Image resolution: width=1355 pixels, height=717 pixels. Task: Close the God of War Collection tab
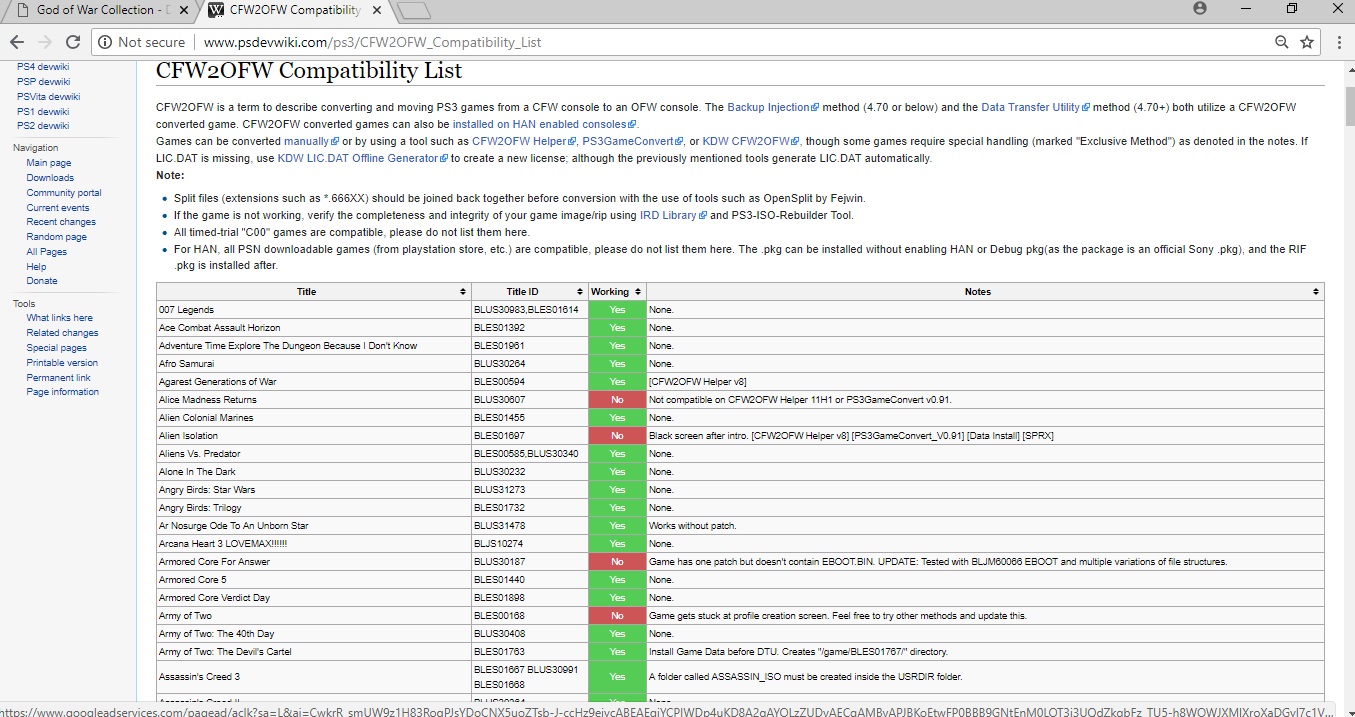(x=182, y=10)
